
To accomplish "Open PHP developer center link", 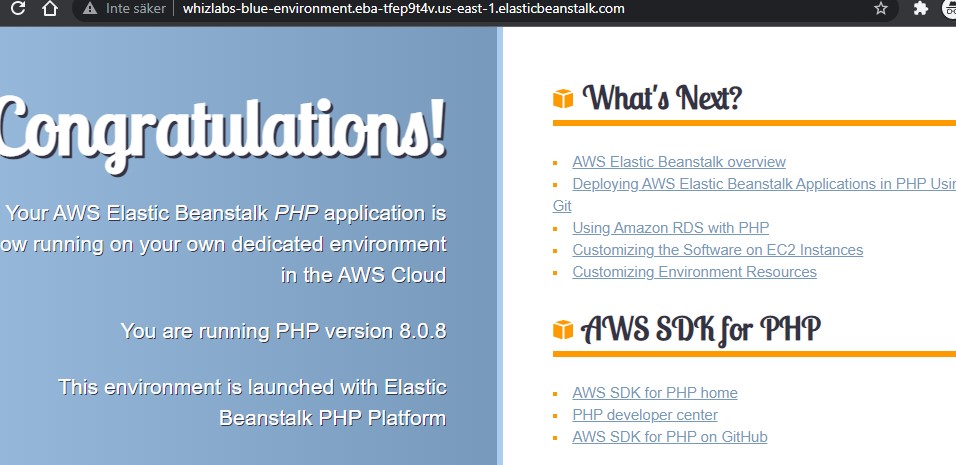I will click(644, 415).
